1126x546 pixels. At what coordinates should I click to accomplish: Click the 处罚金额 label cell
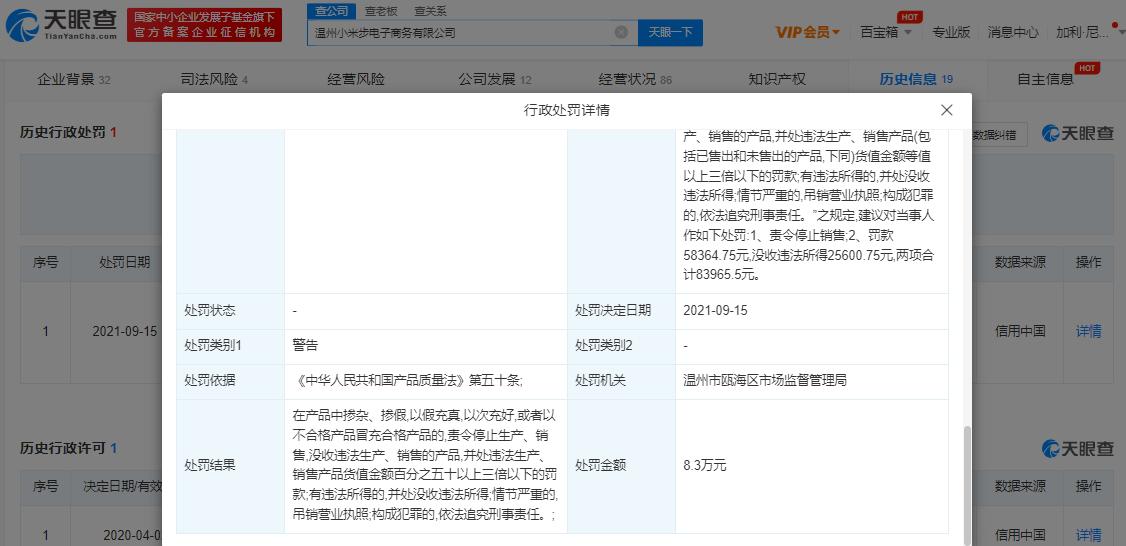pos(621,466)
